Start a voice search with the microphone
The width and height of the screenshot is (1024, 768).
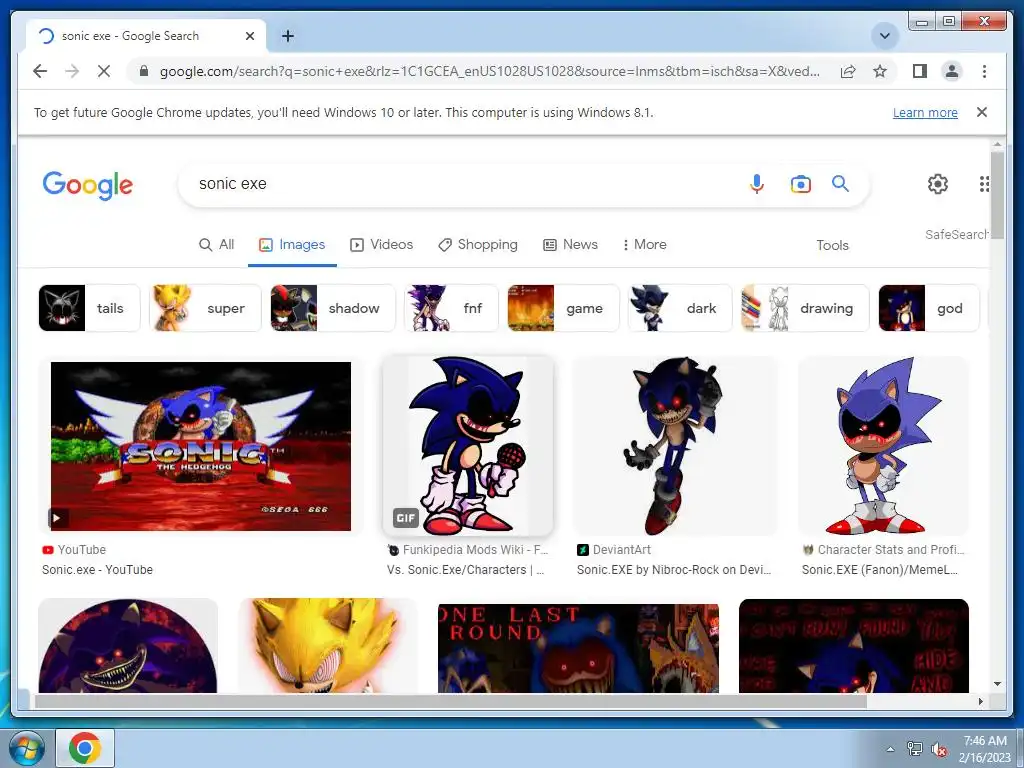click(x=756, y=184)
